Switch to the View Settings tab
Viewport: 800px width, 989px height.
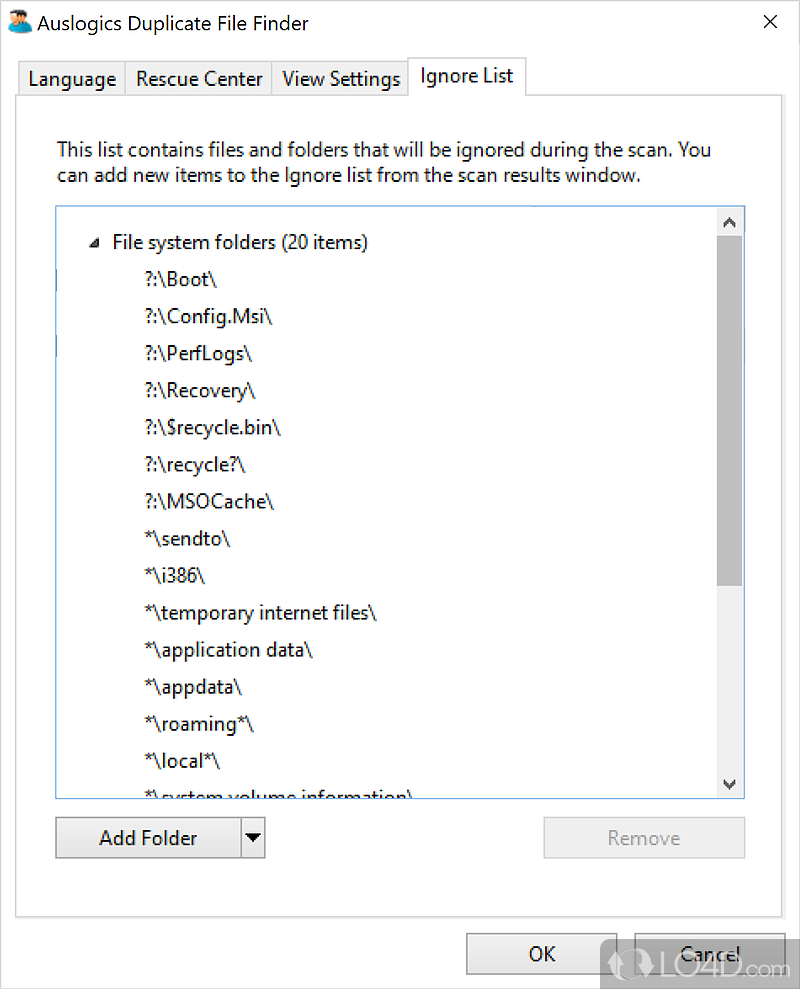pos(341,79)
